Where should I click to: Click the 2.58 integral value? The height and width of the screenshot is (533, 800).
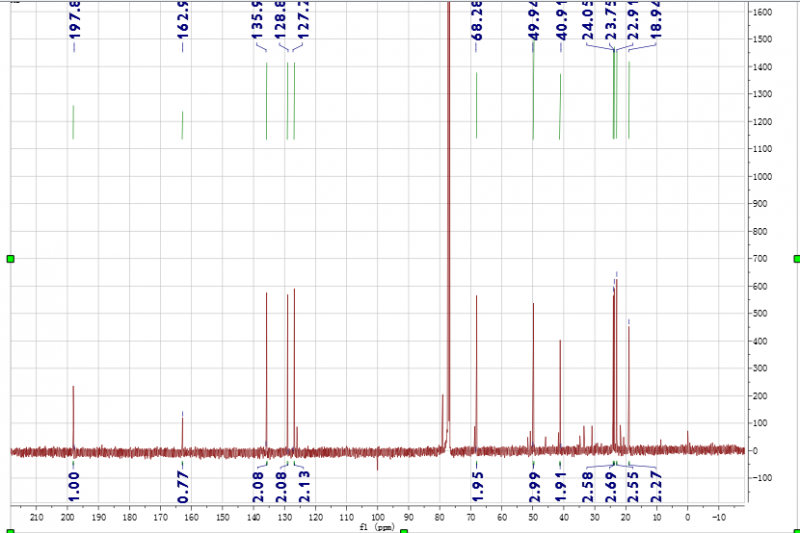(588, 487)
